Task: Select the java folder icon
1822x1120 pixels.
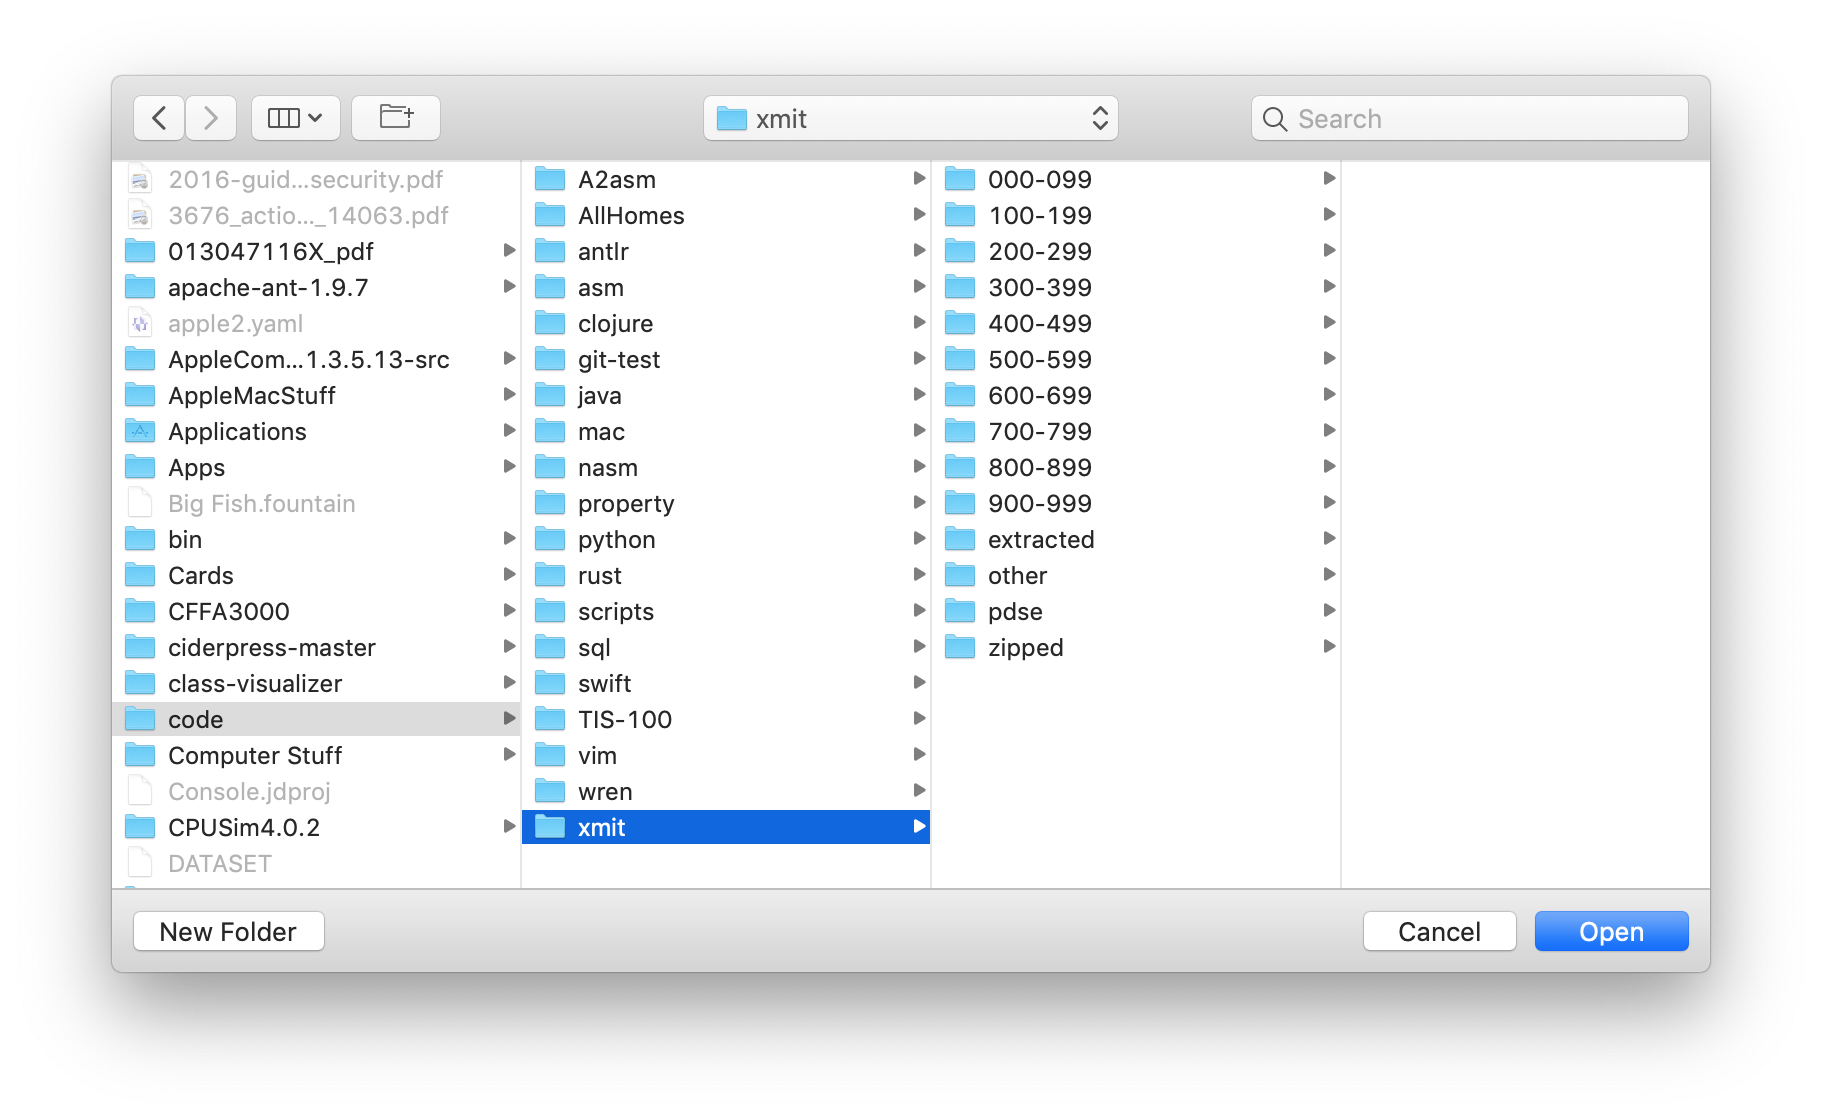Action: click(550, 395)
